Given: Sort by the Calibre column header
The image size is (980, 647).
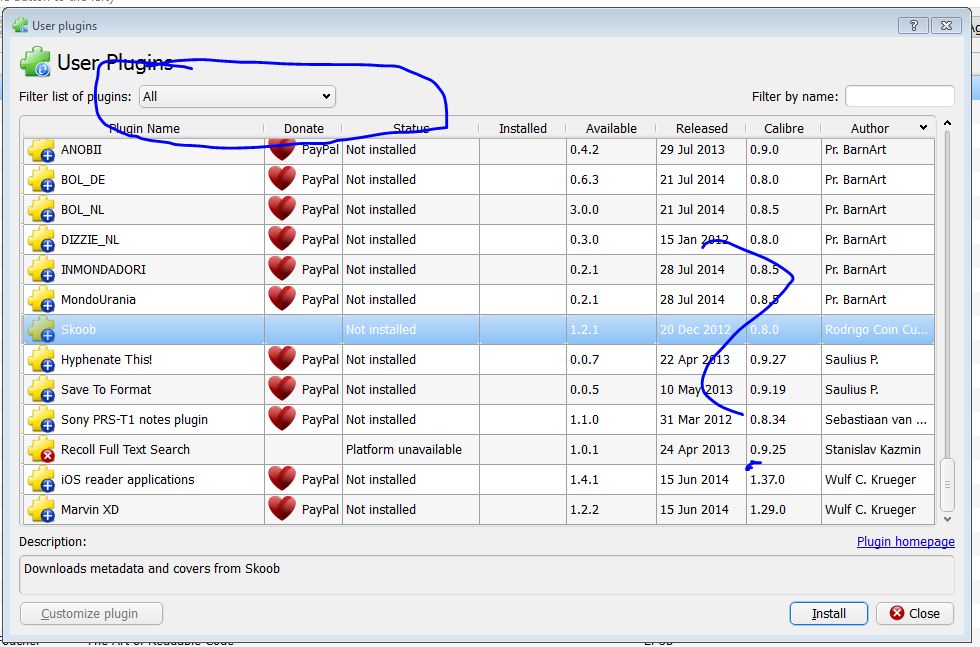Looking at the screenshot, I should (784, 129).
